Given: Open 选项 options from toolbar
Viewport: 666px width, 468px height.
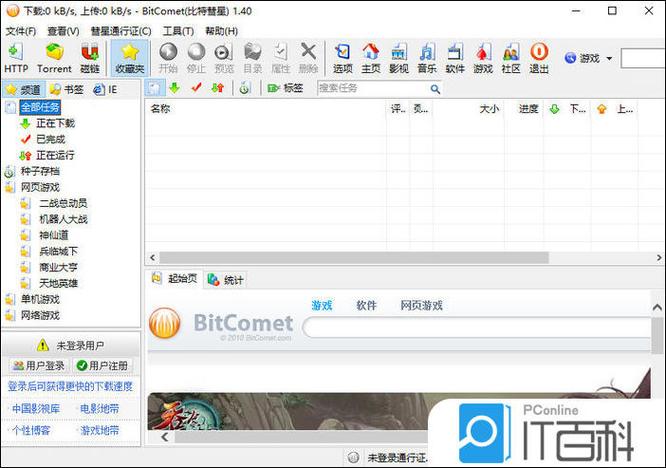Looking at the screenshot, I should [342, 58].
